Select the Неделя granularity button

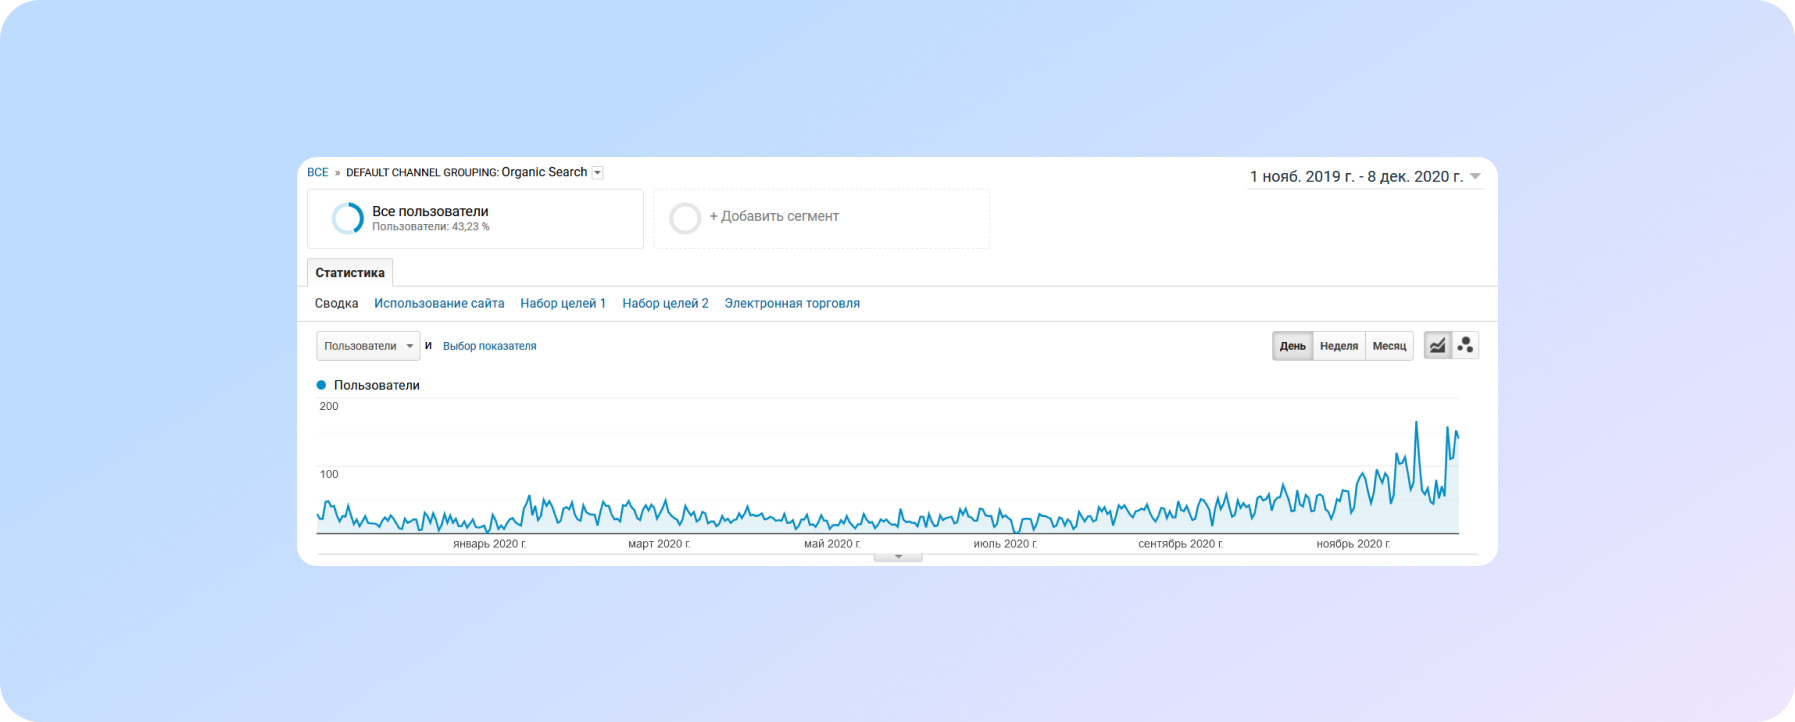1339,346
